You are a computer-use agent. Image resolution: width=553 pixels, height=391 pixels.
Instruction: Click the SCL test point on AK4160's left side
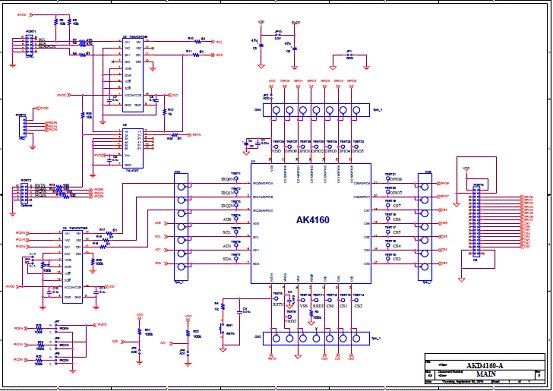(236, 232)
